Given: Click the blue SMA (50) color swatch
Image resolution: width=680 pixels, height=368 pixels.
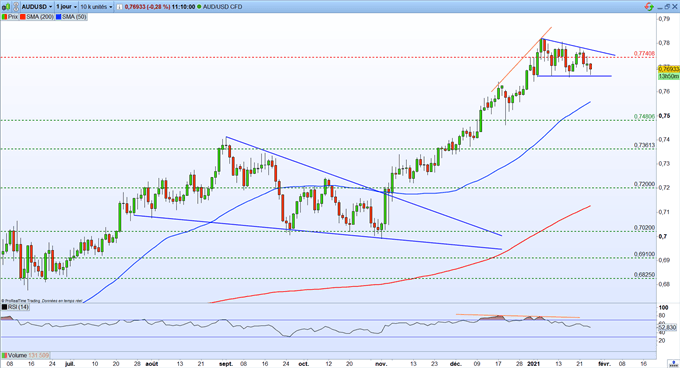Looking at the screenshot, I should pos(59,17).
